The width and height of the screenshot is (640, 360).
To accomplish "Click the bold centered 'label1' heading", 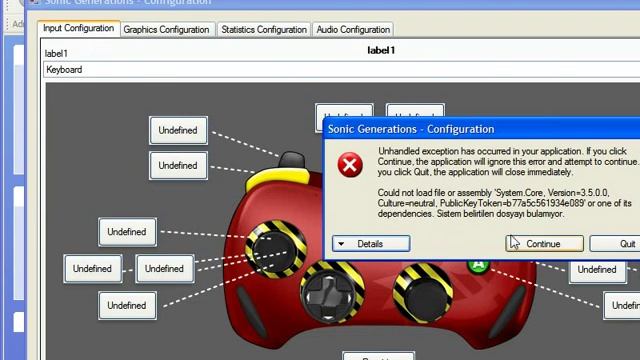I will click(381, 50).
